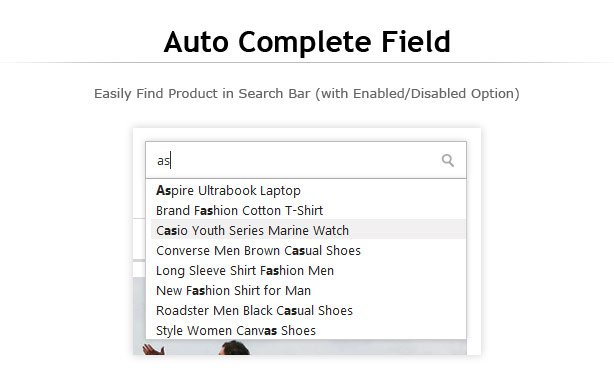The image size is (614, 391).
Task: Choose Brand Fashion Cotton T-Shirt suggestion
Action: (308, 211)
